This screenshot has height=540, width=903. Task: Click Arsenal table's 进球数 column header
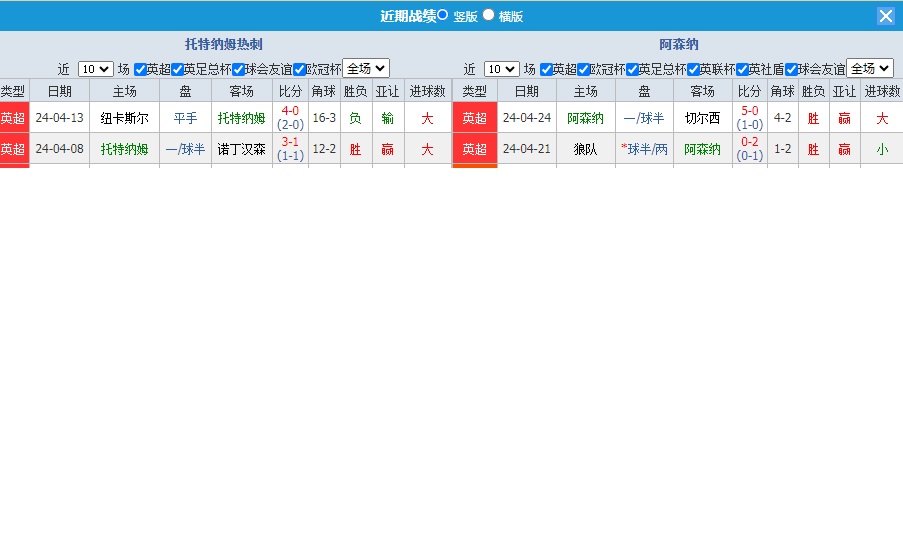point(882,91)
